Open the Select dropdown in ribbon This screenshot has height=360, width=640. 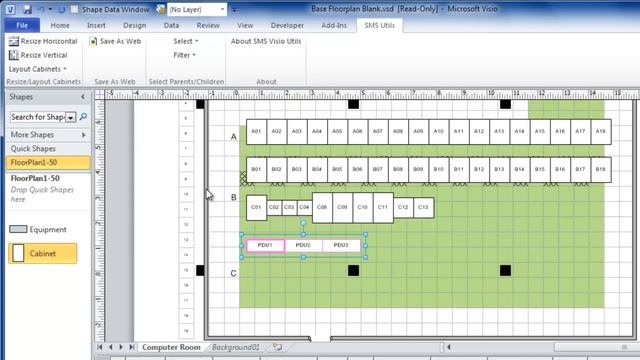[186, 41]
